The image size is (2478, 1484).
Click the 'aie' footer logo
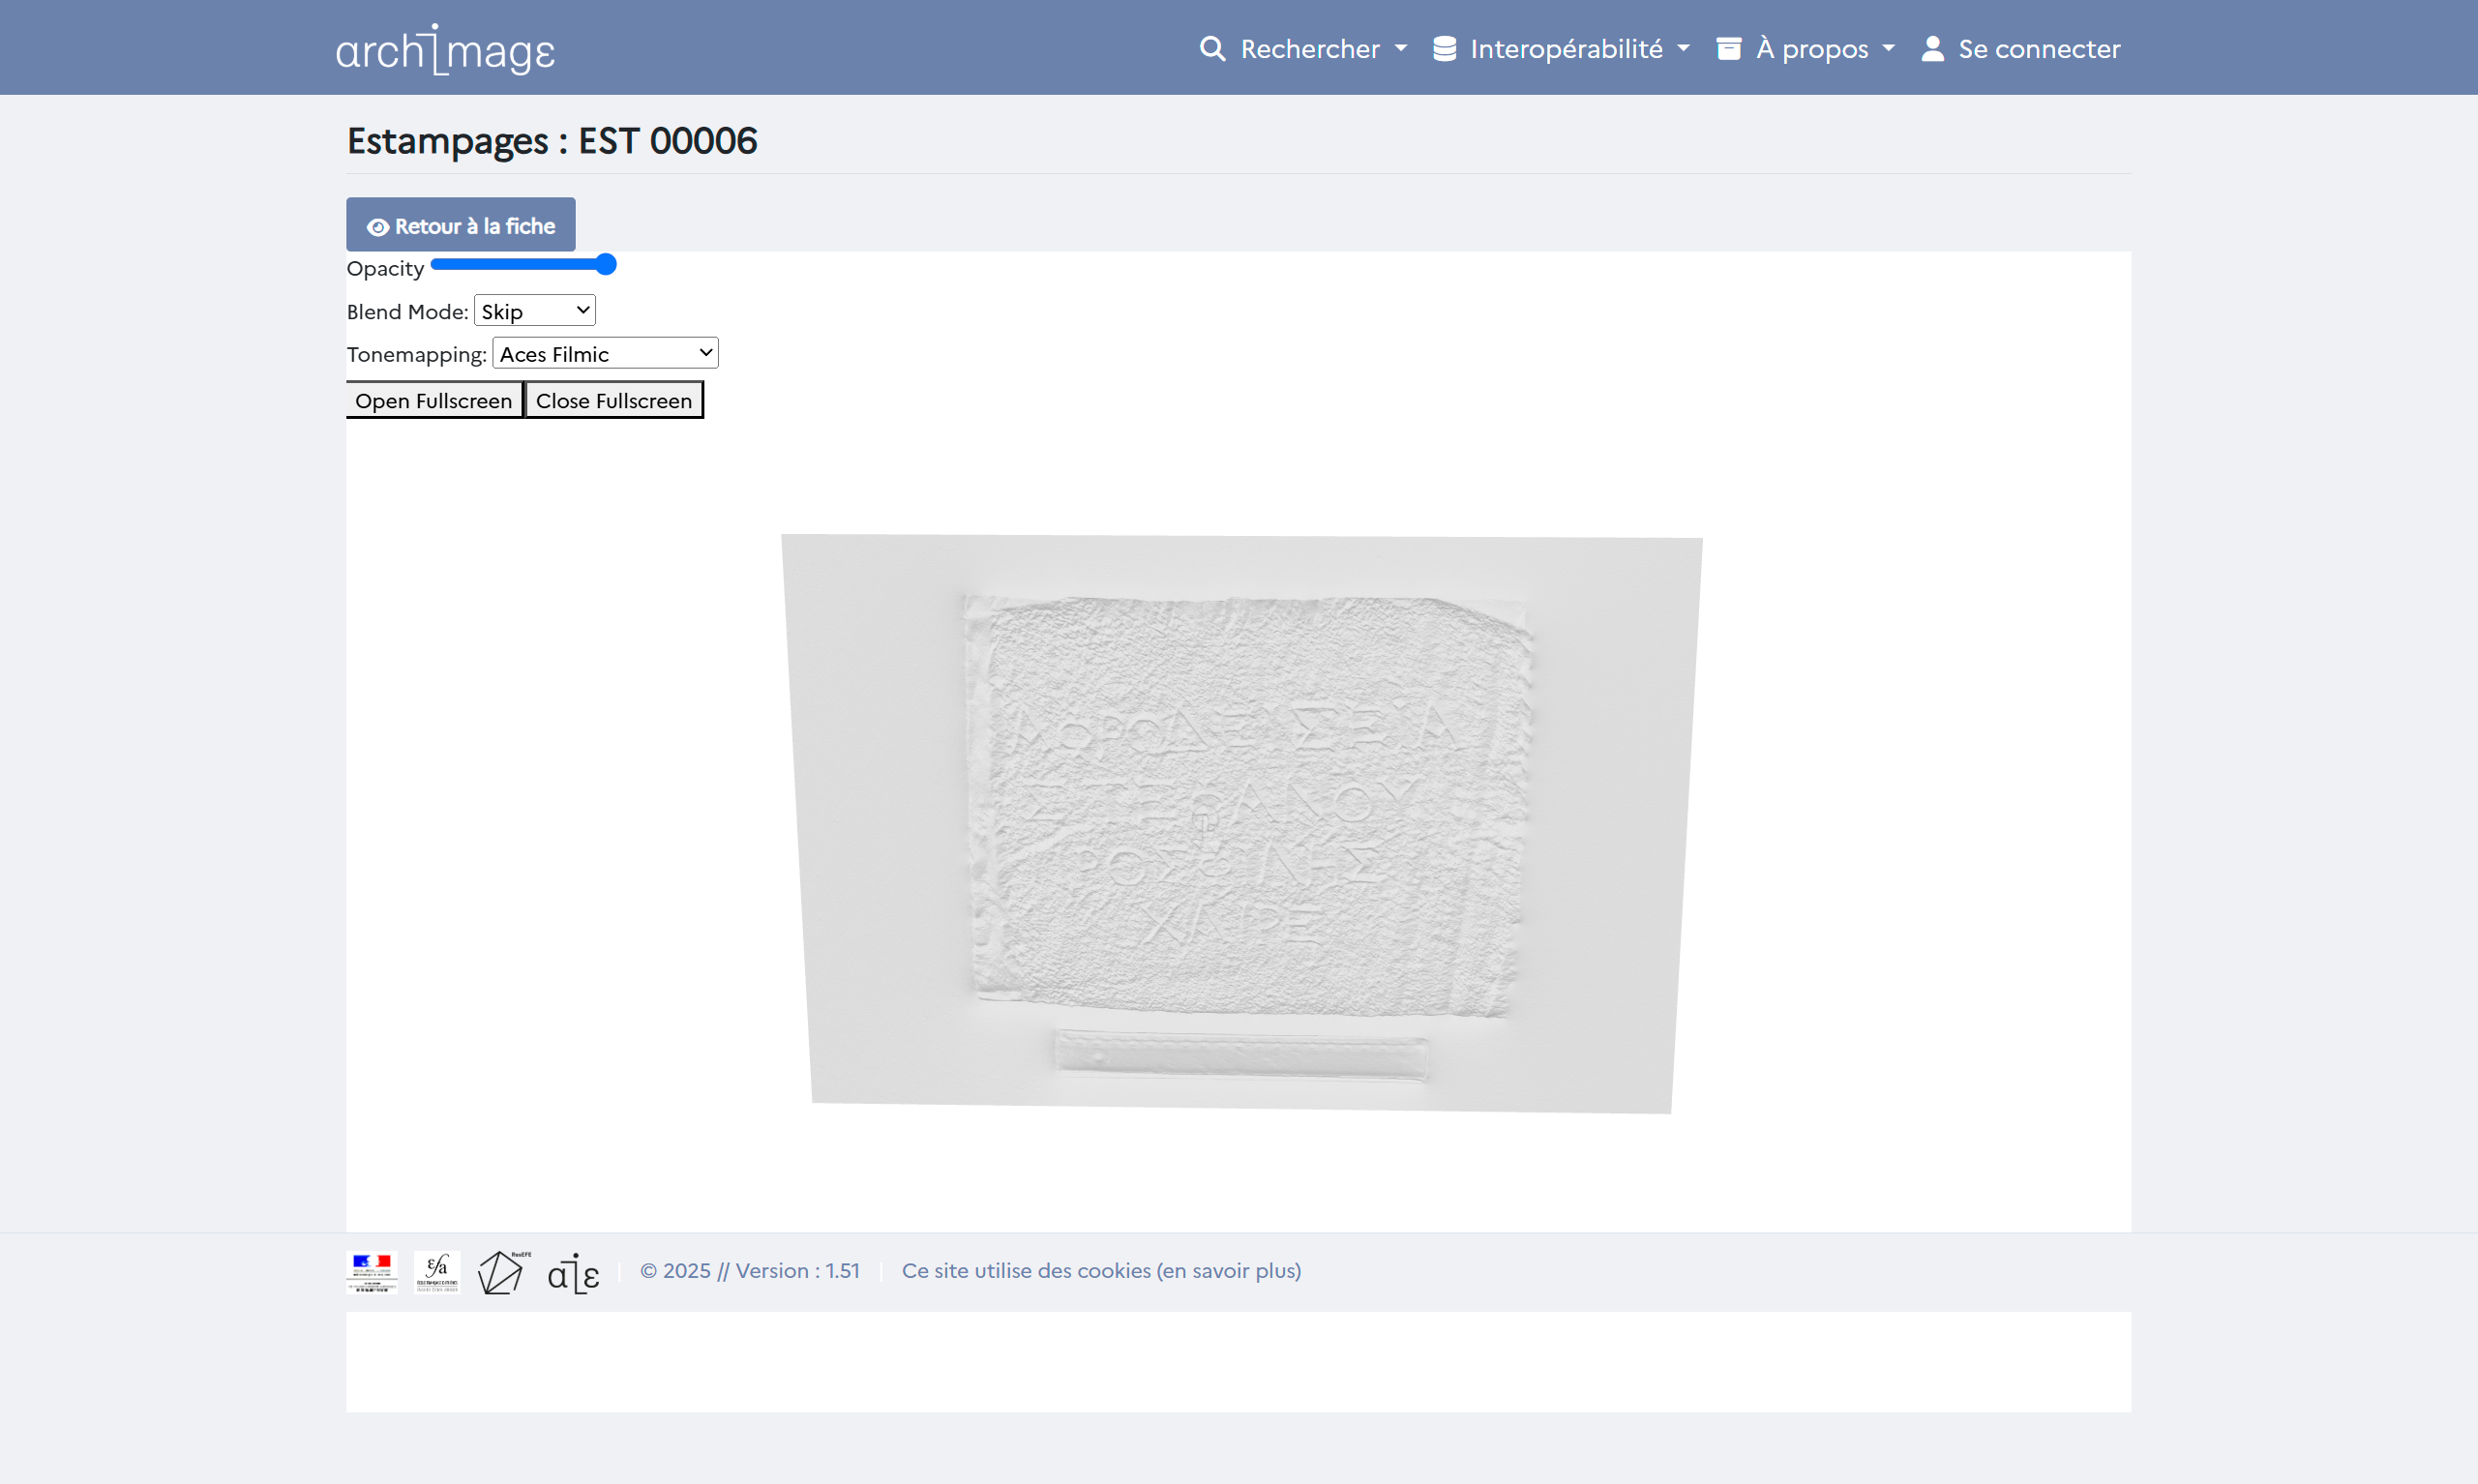click(x=574, y=1273)
